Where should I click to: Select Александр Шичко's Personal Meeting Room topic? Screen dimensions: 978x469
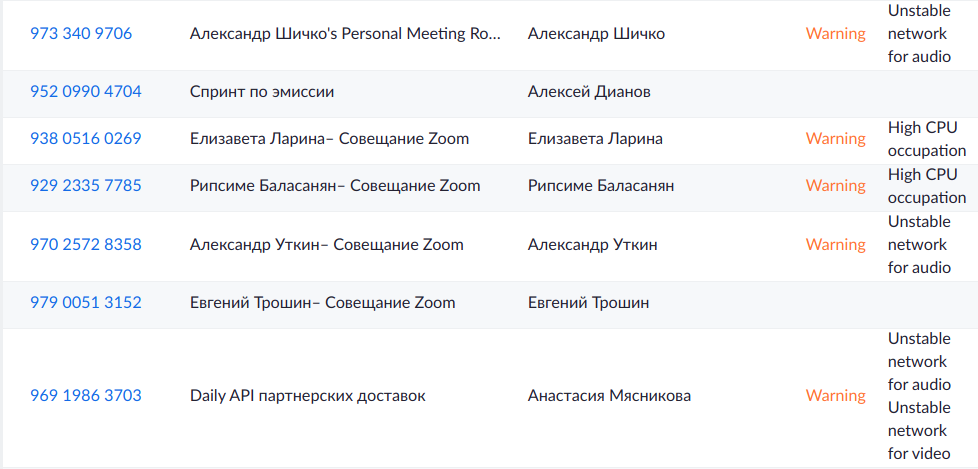(x=345, y=34)
